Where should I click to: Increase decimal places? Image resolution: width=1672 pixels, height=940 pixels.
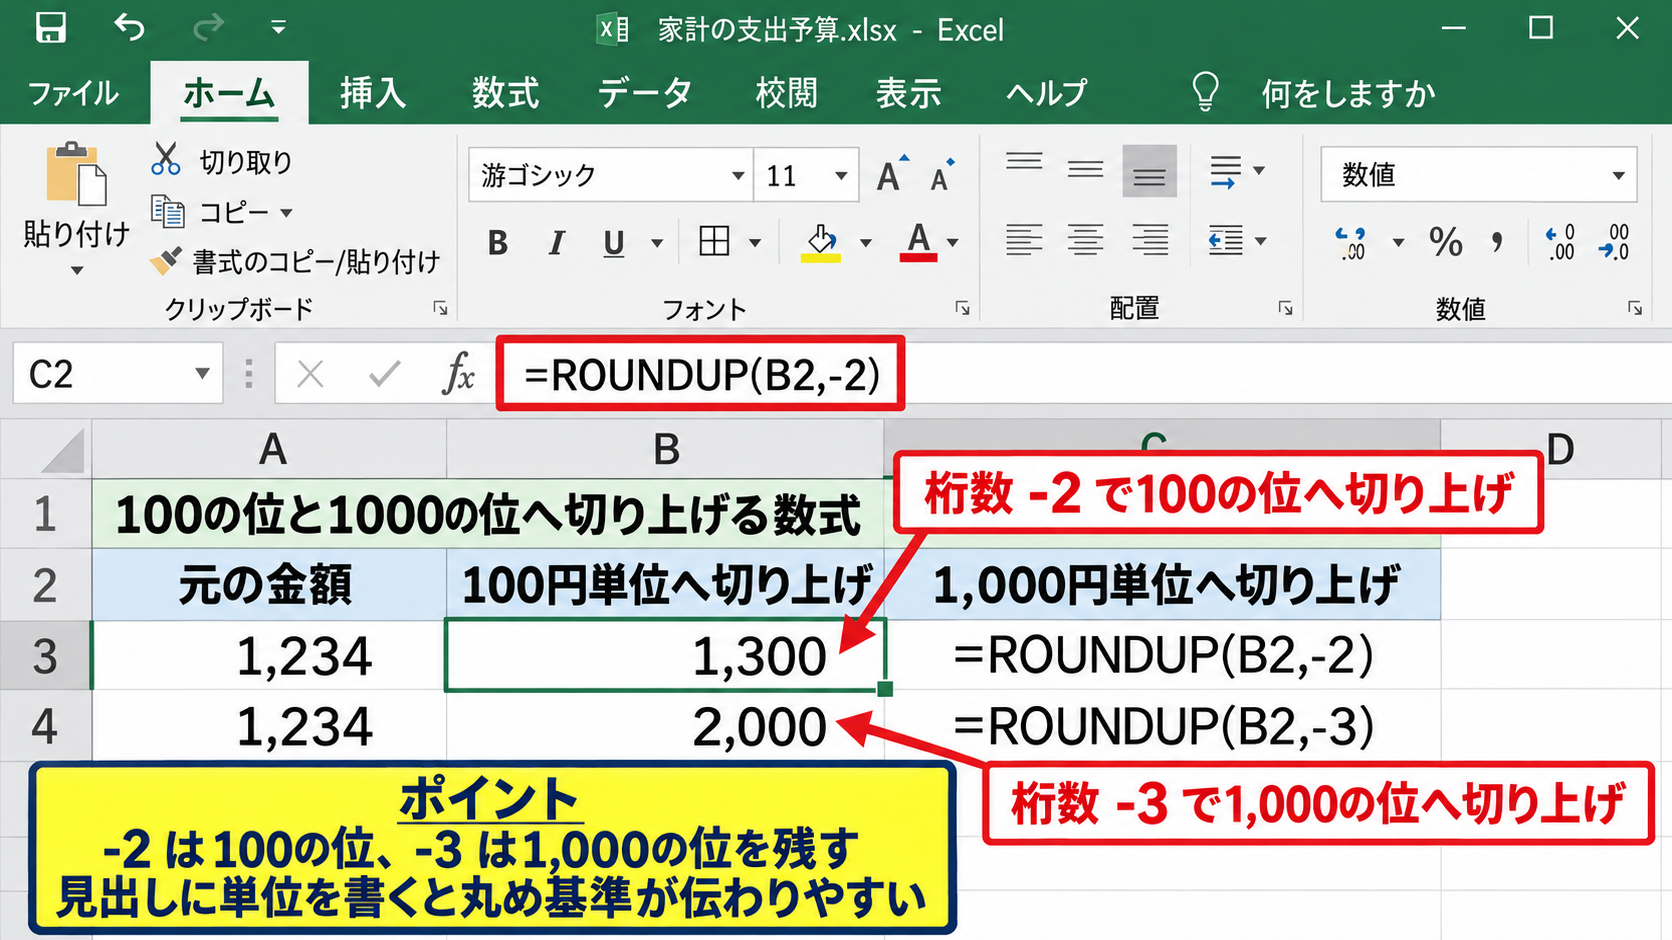tap(1560, 242)
